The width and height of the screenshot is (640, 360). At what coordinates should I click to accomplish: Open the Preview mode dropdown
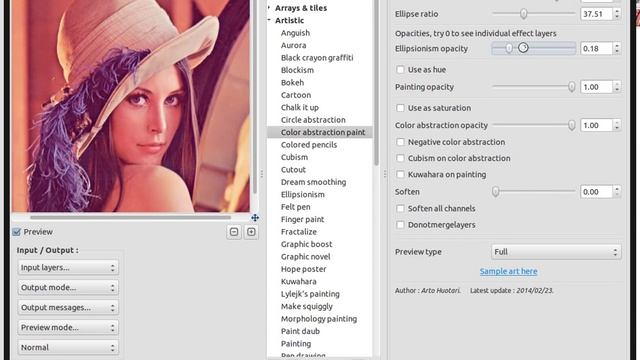(68, 327)
